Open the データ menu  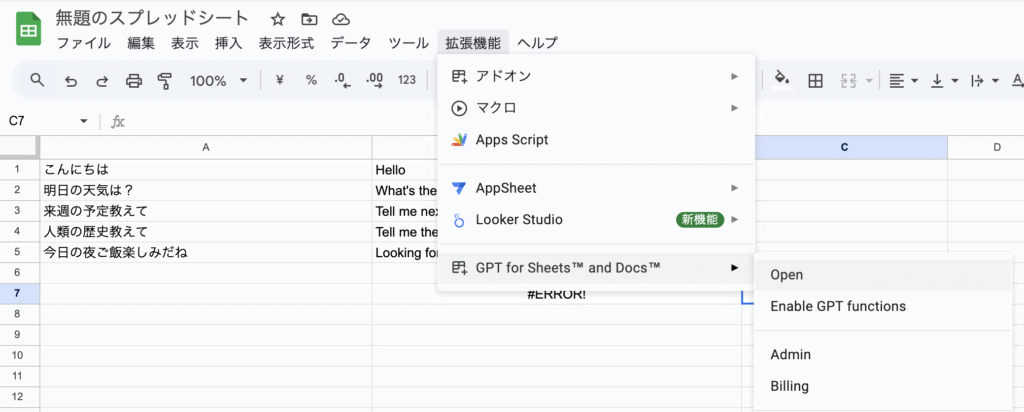coord(351,43)
